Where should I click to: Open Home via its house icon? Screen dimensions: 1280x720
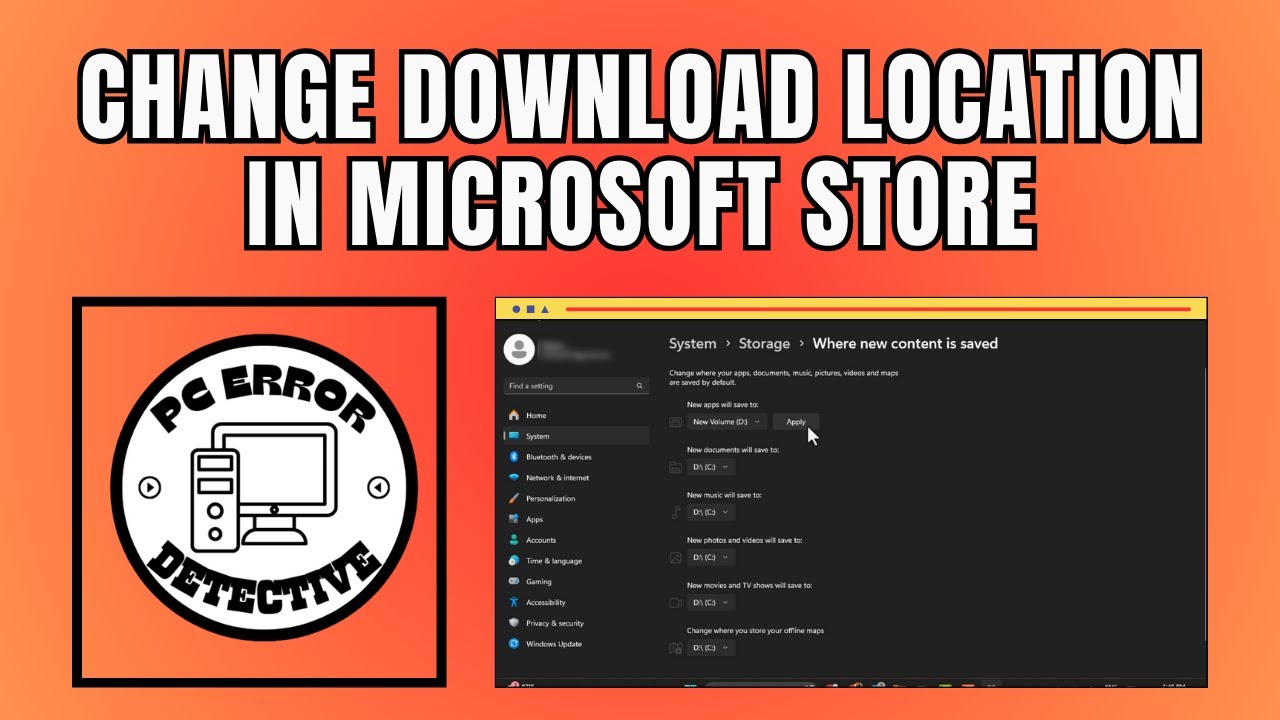pos(514,415)
